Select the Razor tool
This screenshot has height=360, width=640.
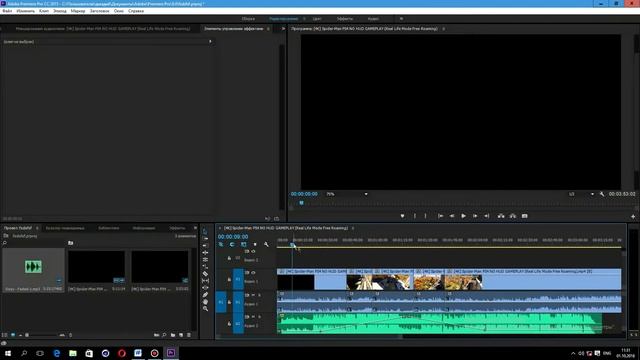pos(205,274)
